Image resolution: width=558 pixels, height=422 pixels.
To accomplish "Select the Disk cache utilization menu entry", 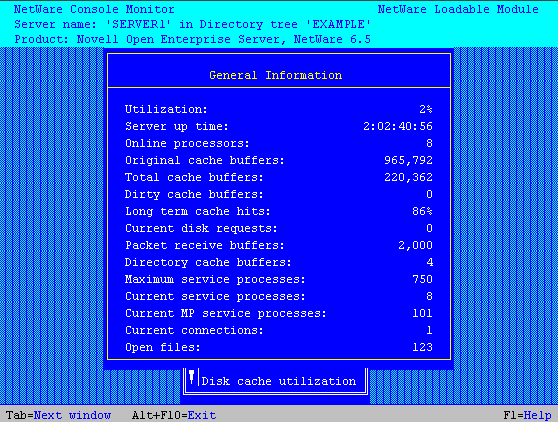I will tap(278, 381).
